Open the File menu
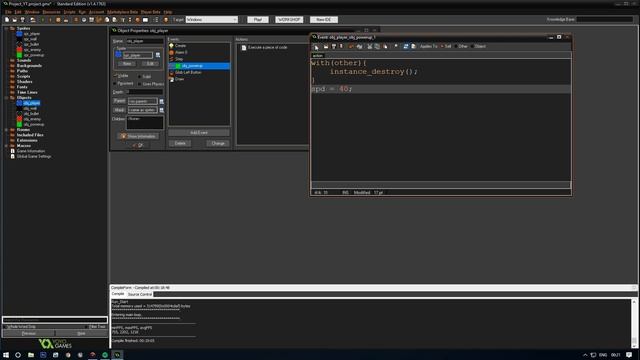 (8, 12)
